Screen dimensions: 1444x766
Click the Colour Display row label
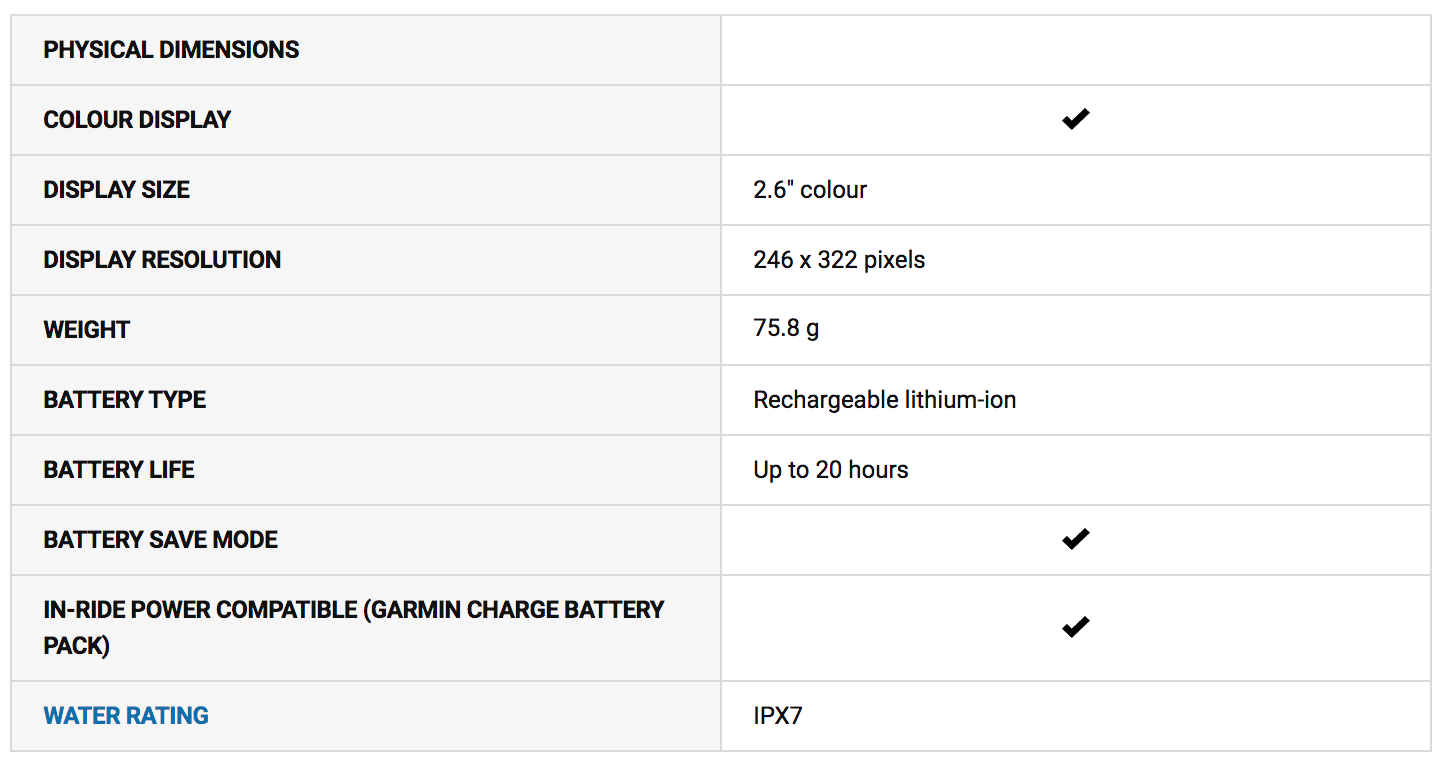coord(137,120)
